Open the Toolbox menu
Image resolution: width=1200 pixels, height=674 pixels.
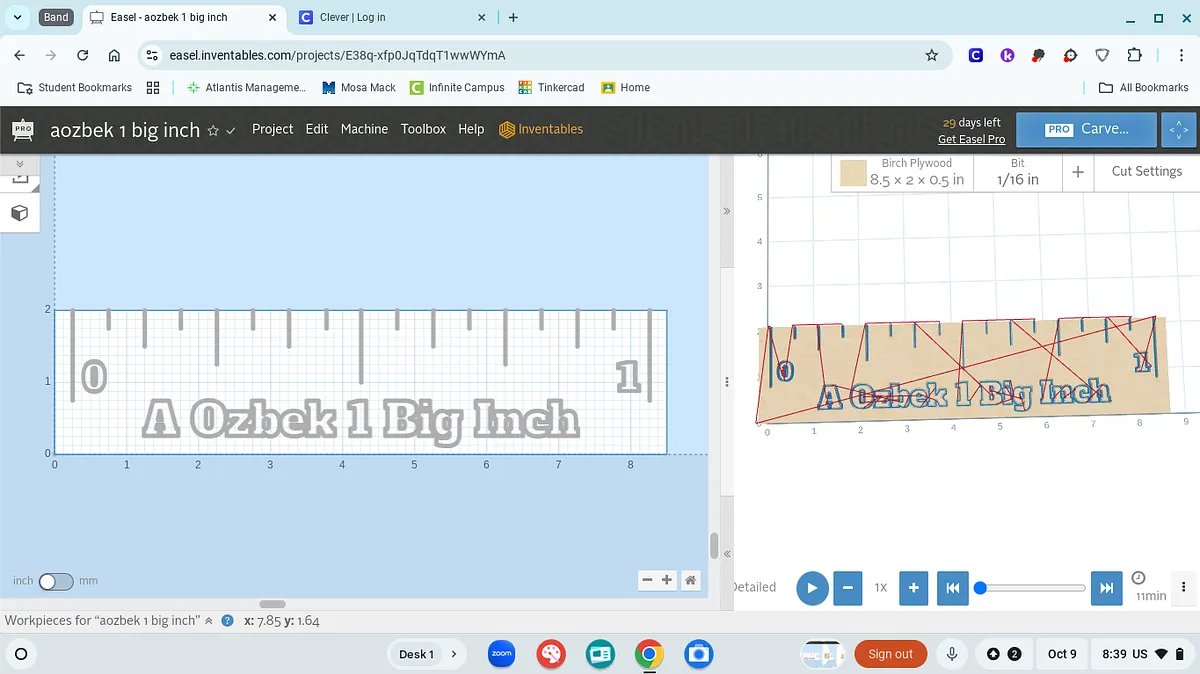pos(423,129)
